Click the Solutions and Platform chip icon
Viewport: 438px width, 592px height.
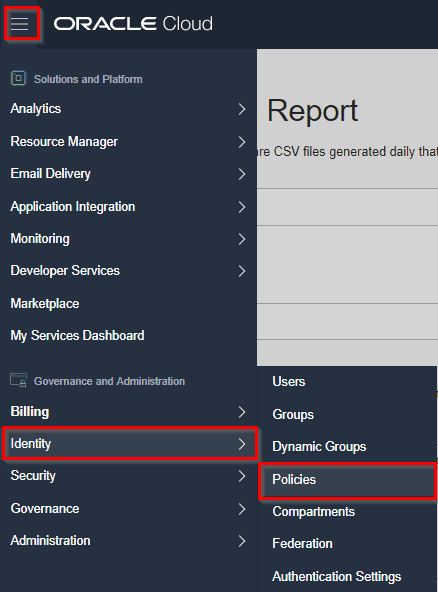coord(18,78)
